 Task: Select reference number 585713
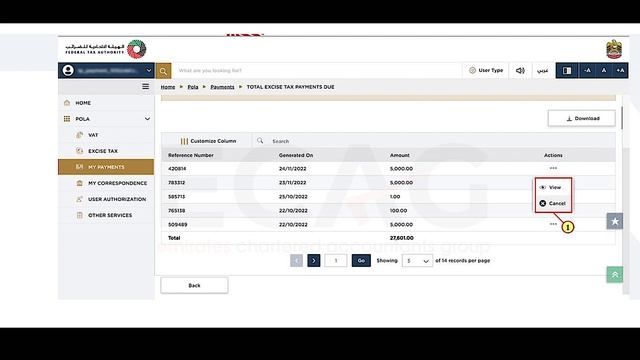(177, 196)
